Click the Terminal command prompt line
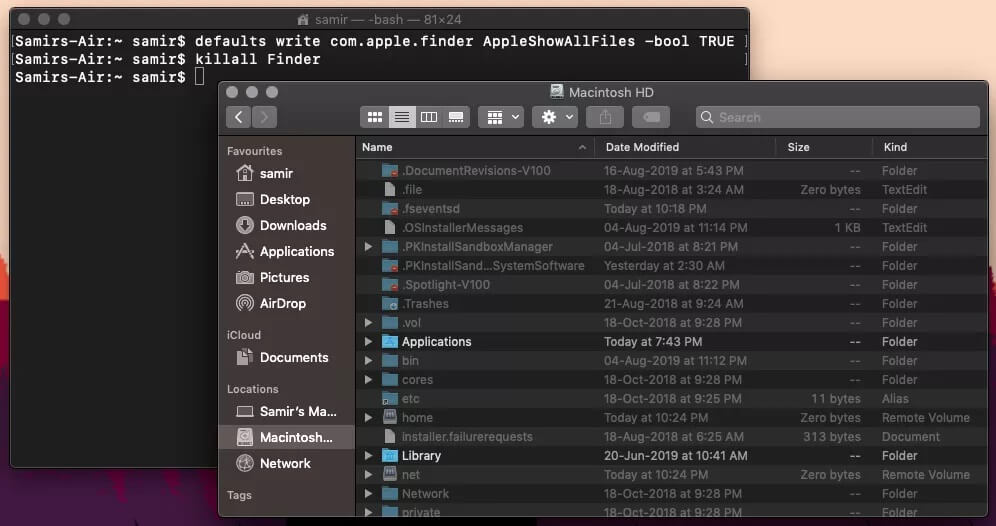The width and height of the screenshot is (996, 526). coord(109,77)
